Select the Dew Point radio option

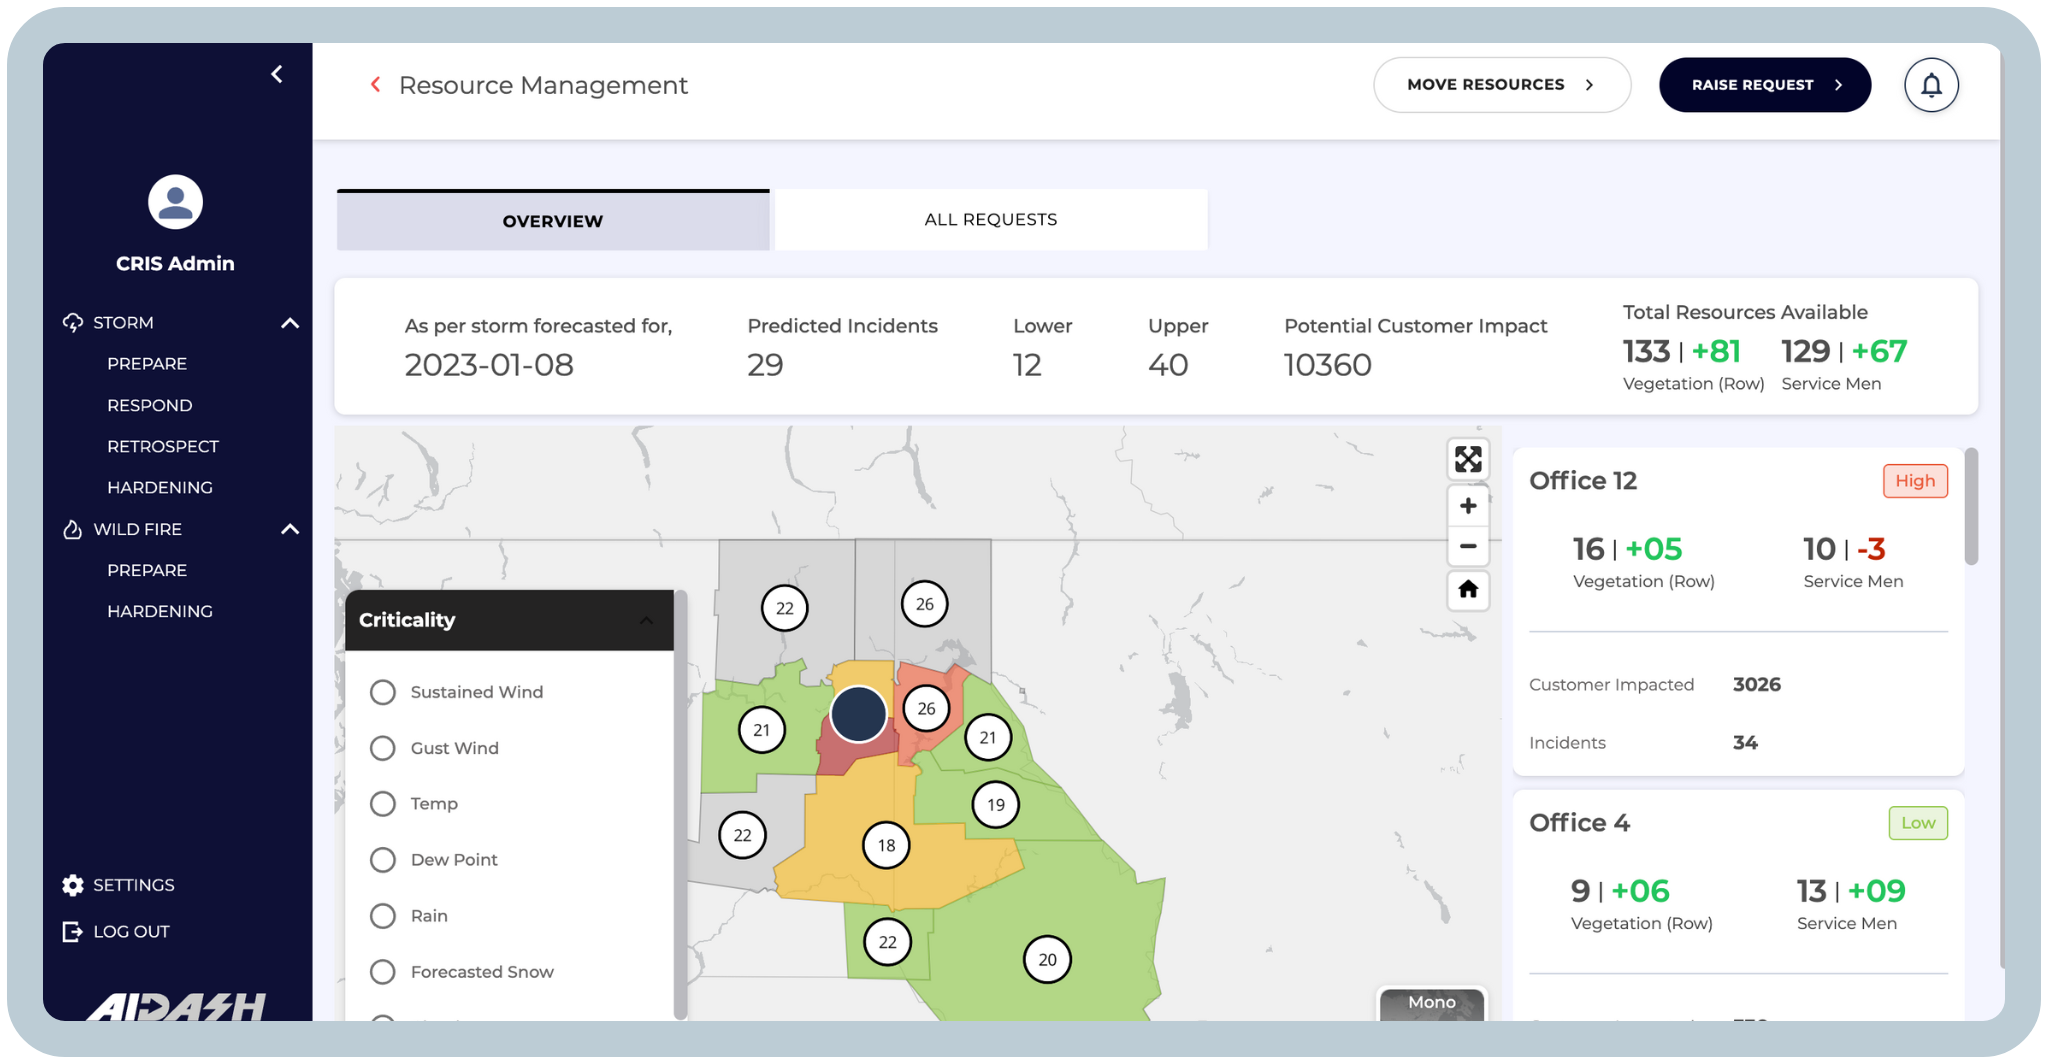pos(382,859)
